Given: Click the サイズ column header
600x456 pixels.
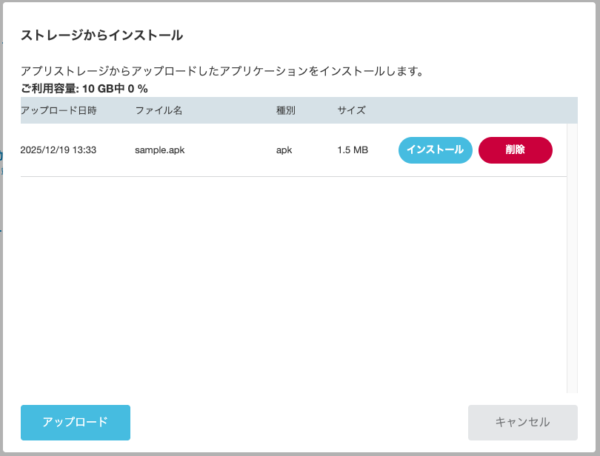Looking at the screenshot, I should coord(351,110).
